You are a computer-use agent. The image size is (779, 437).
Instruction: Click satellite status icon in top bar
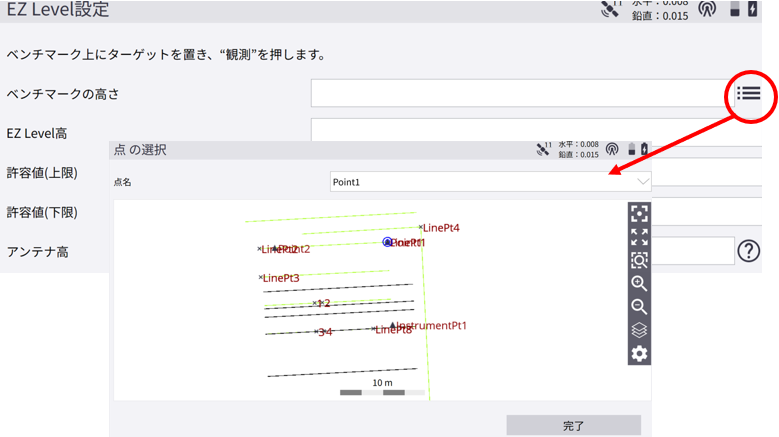click(610, 9)
